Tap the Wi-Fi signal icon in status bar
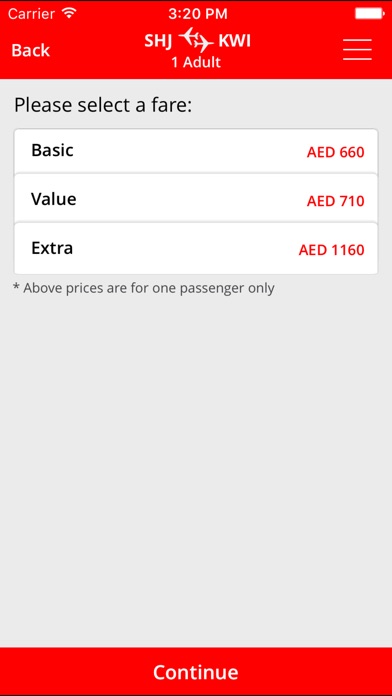 click(69, 13)
